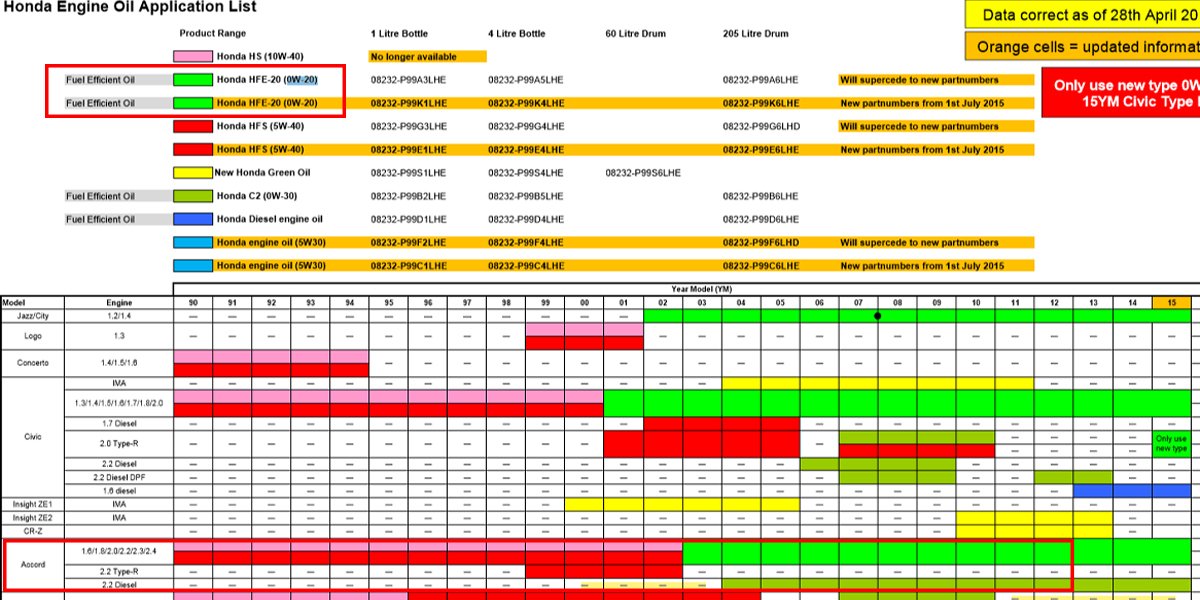Click the 'Concerto' model cell
The image size is (1200, 600).
point(32,363)
